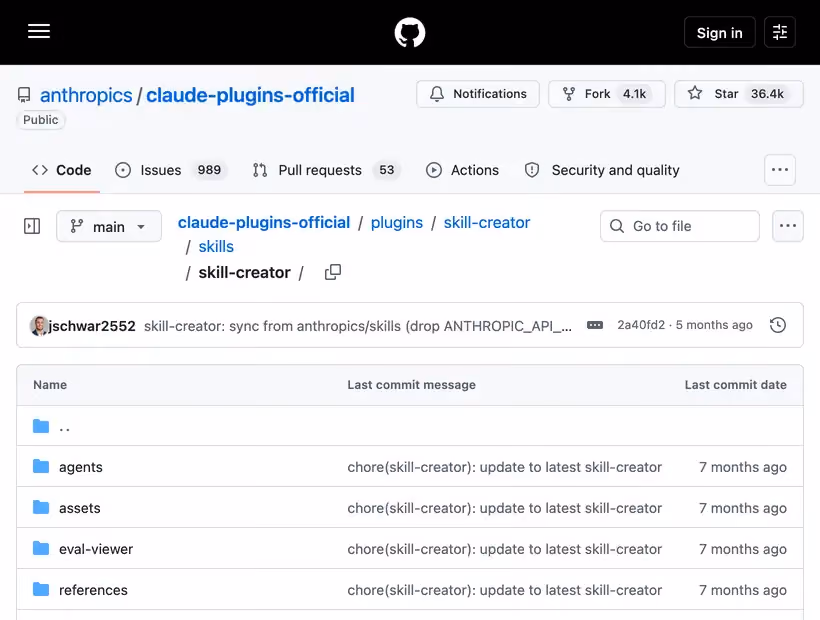Open the Actions tab

pyautogui.click(x=462, y=170)
